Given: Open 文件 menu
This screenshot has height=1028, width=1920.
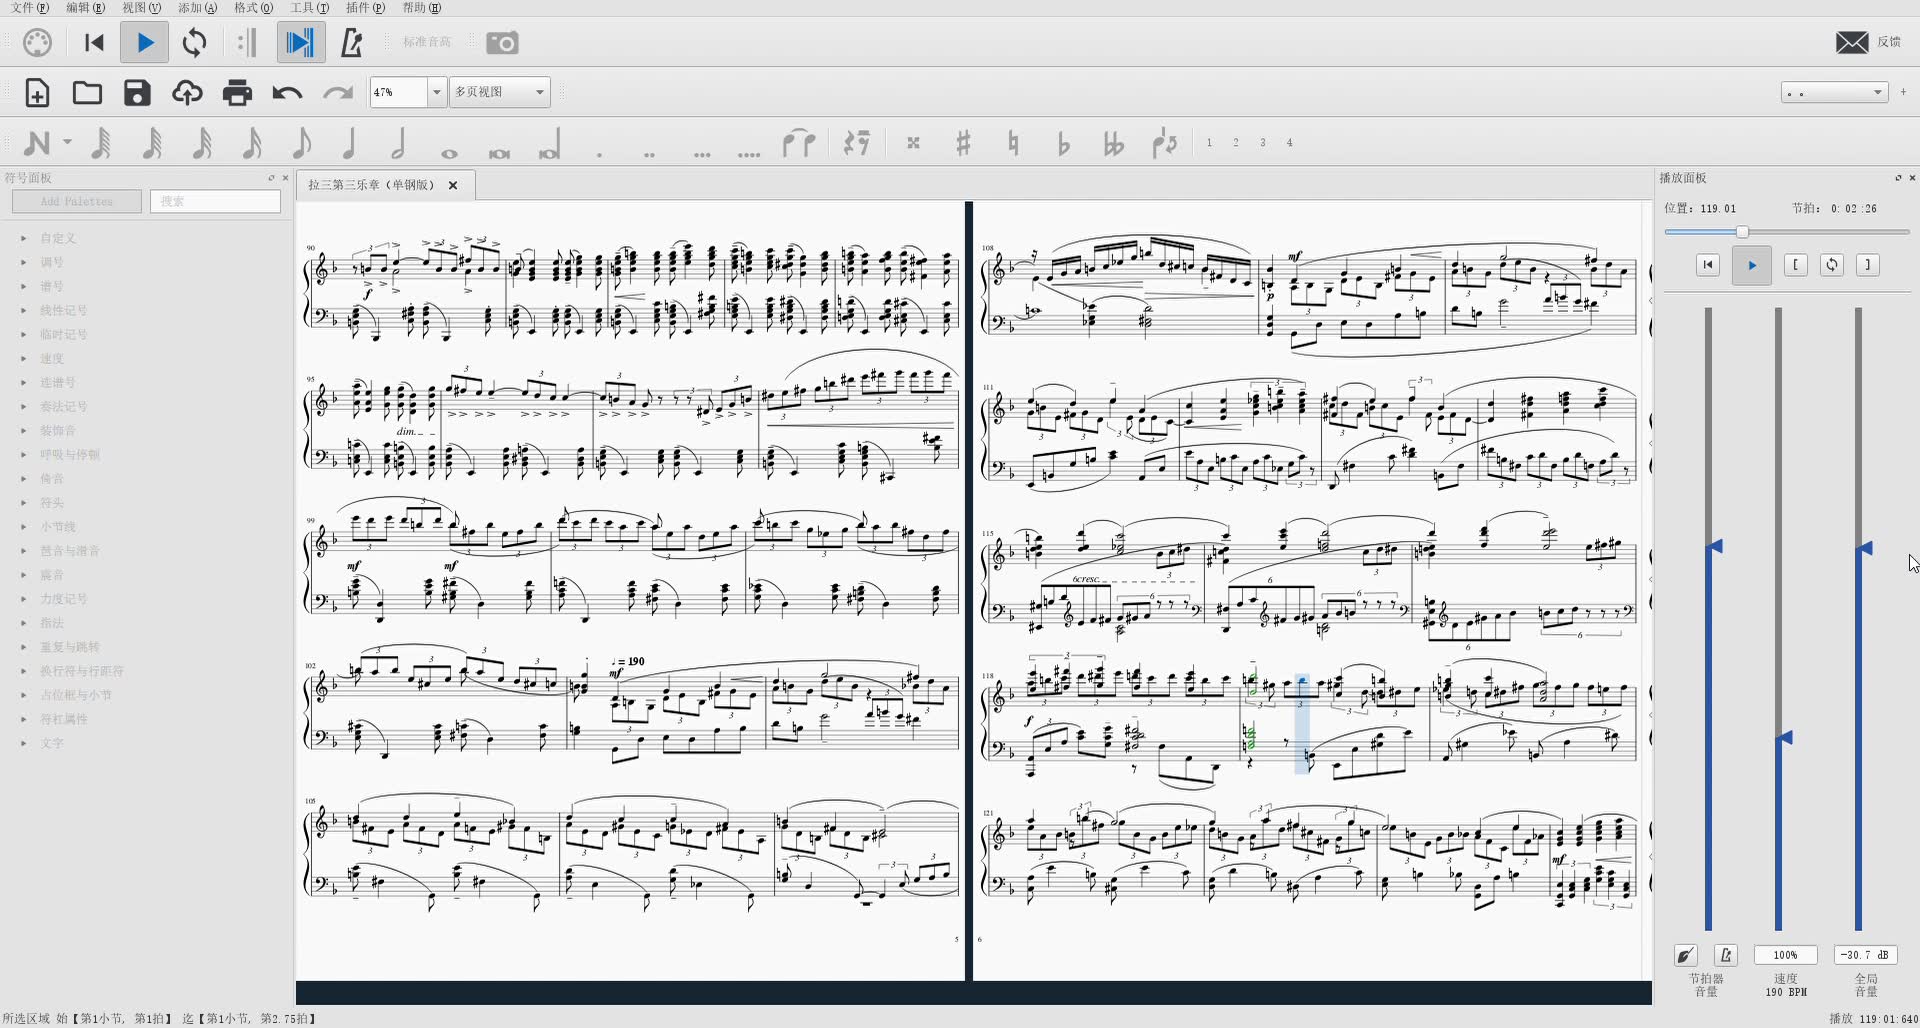Looking at the screenshot, I should pos(29,7).
